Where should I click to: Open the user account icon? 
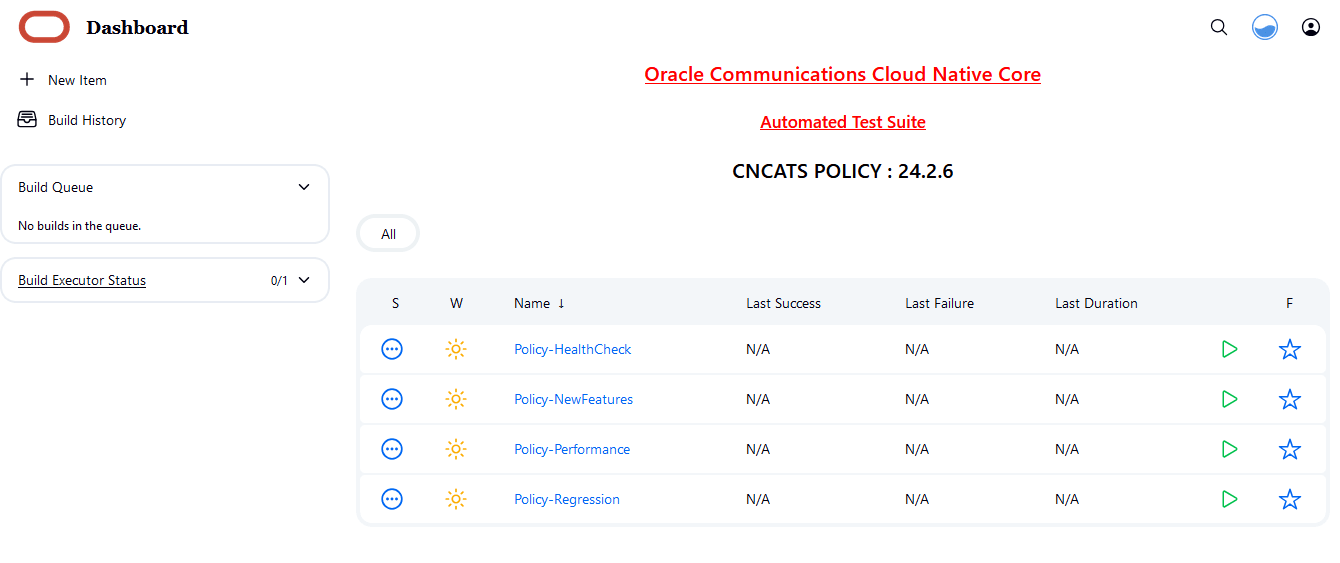pyautogui.click(x=1311, y=27)
